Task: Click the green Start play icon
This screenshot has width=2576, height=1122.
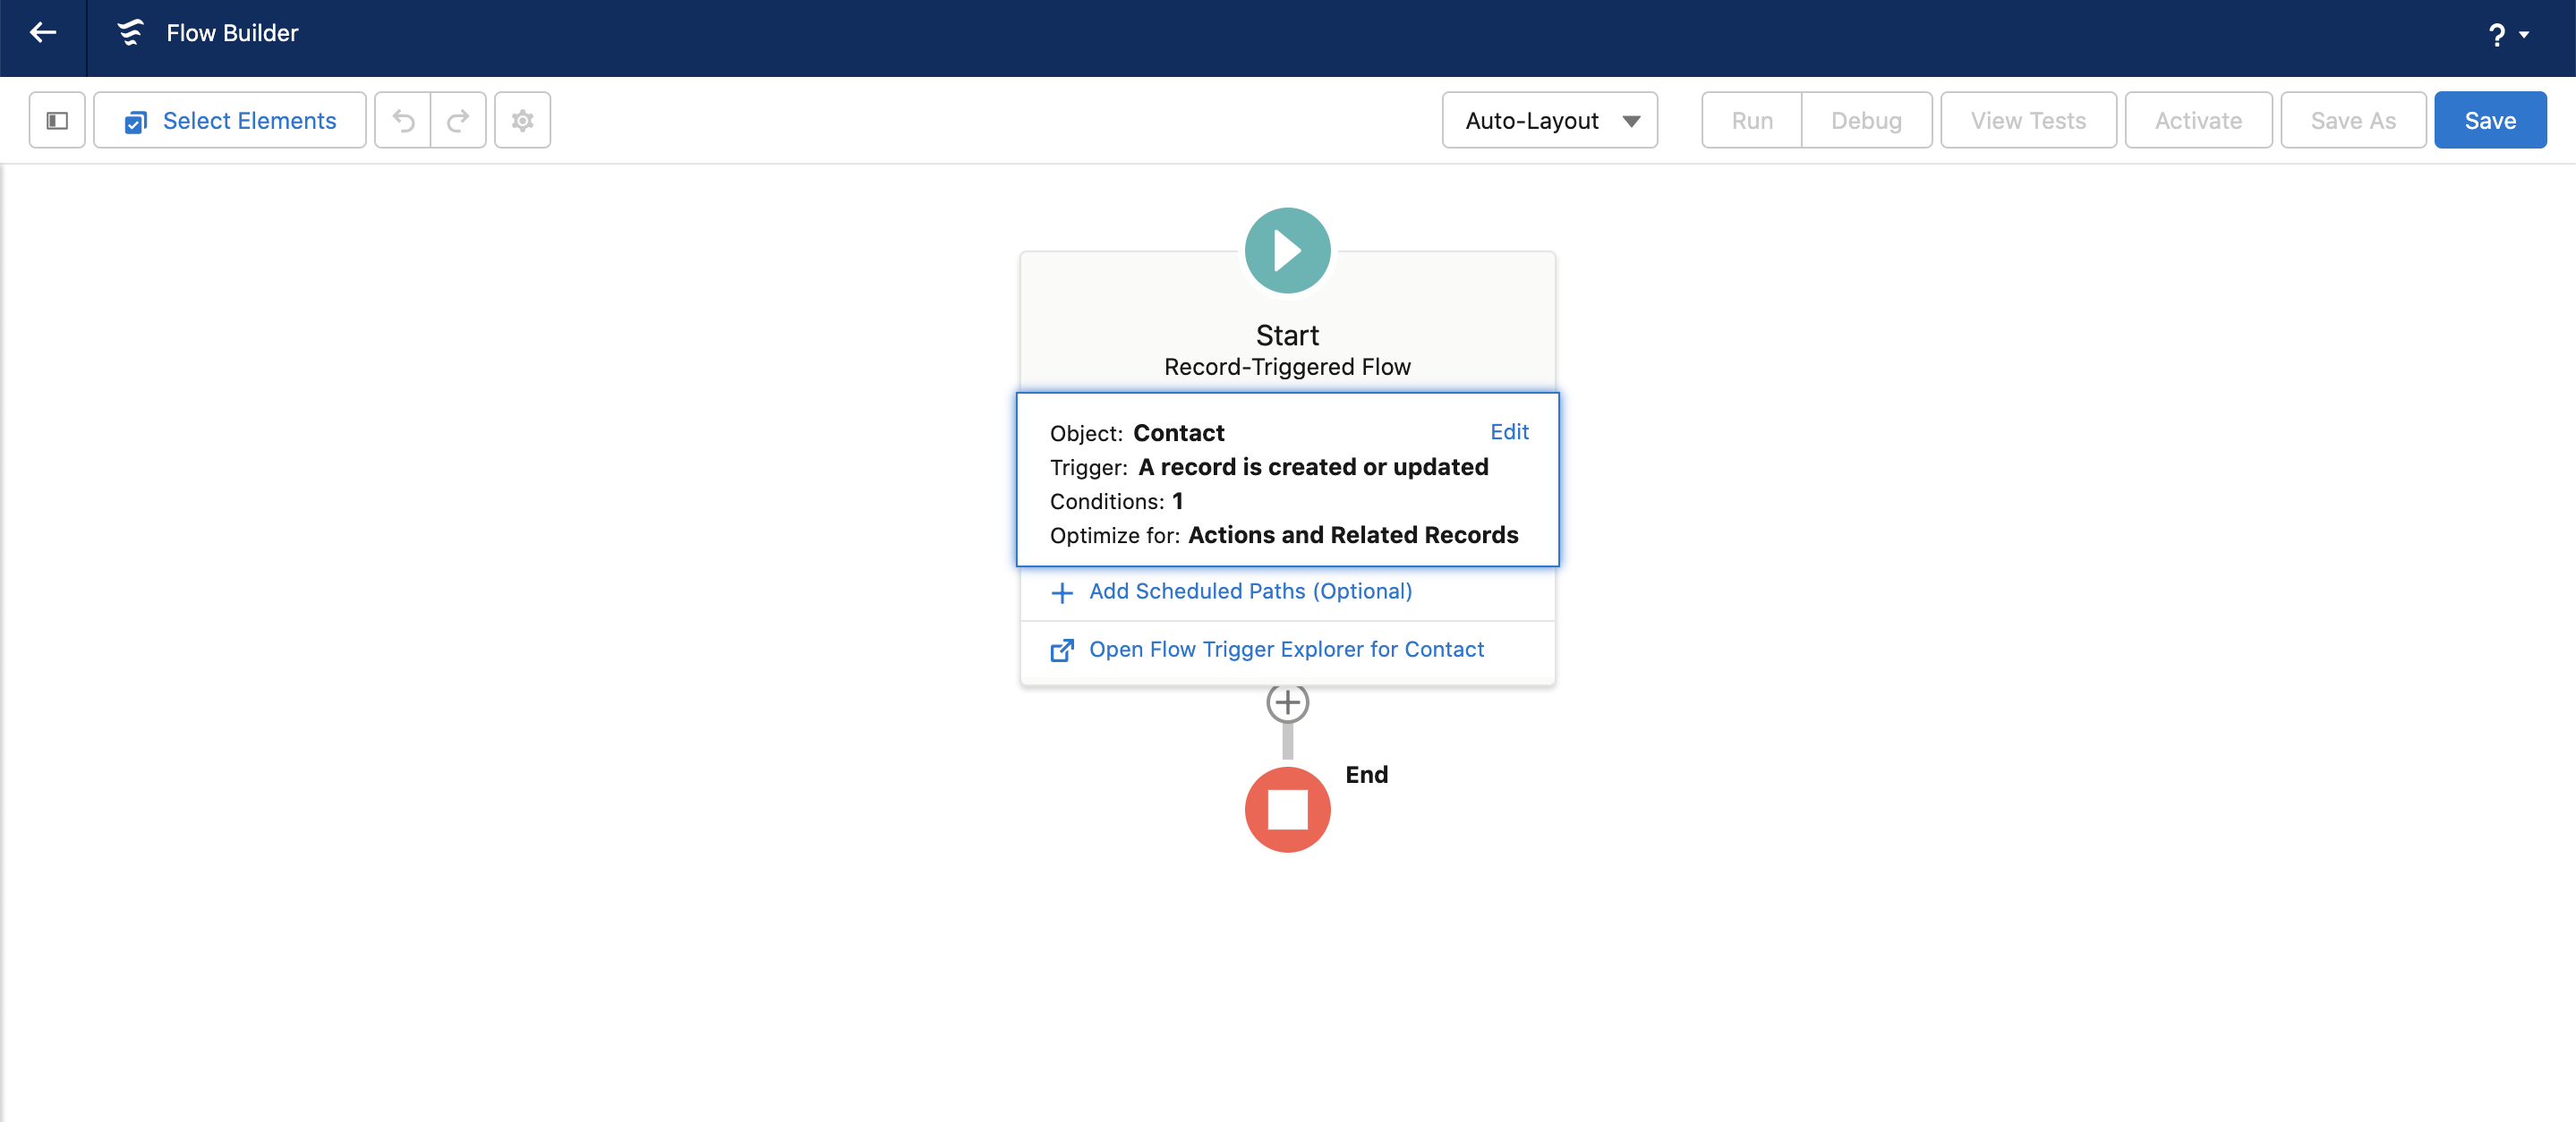Action: 1287,250
